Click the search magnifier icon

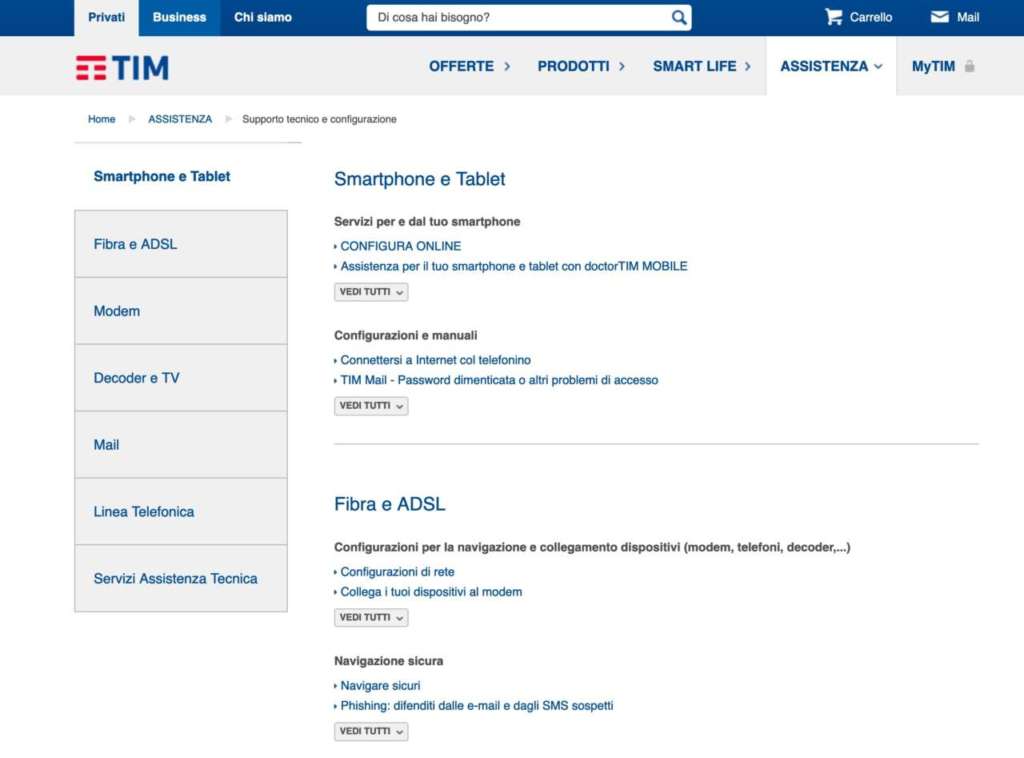[679, 18]
